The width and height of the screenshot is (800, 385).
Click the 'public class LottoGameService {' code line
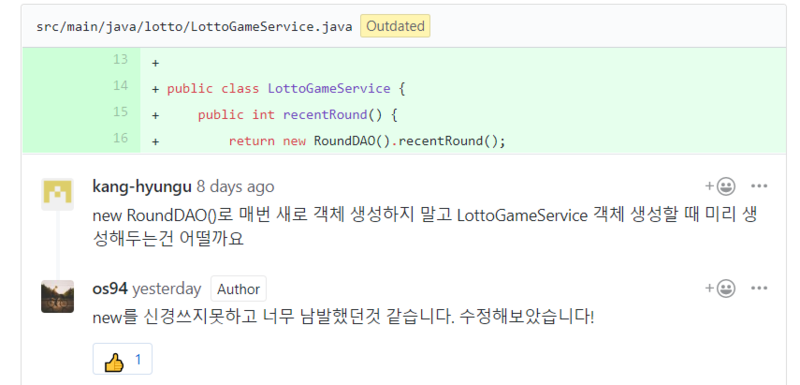286,89
